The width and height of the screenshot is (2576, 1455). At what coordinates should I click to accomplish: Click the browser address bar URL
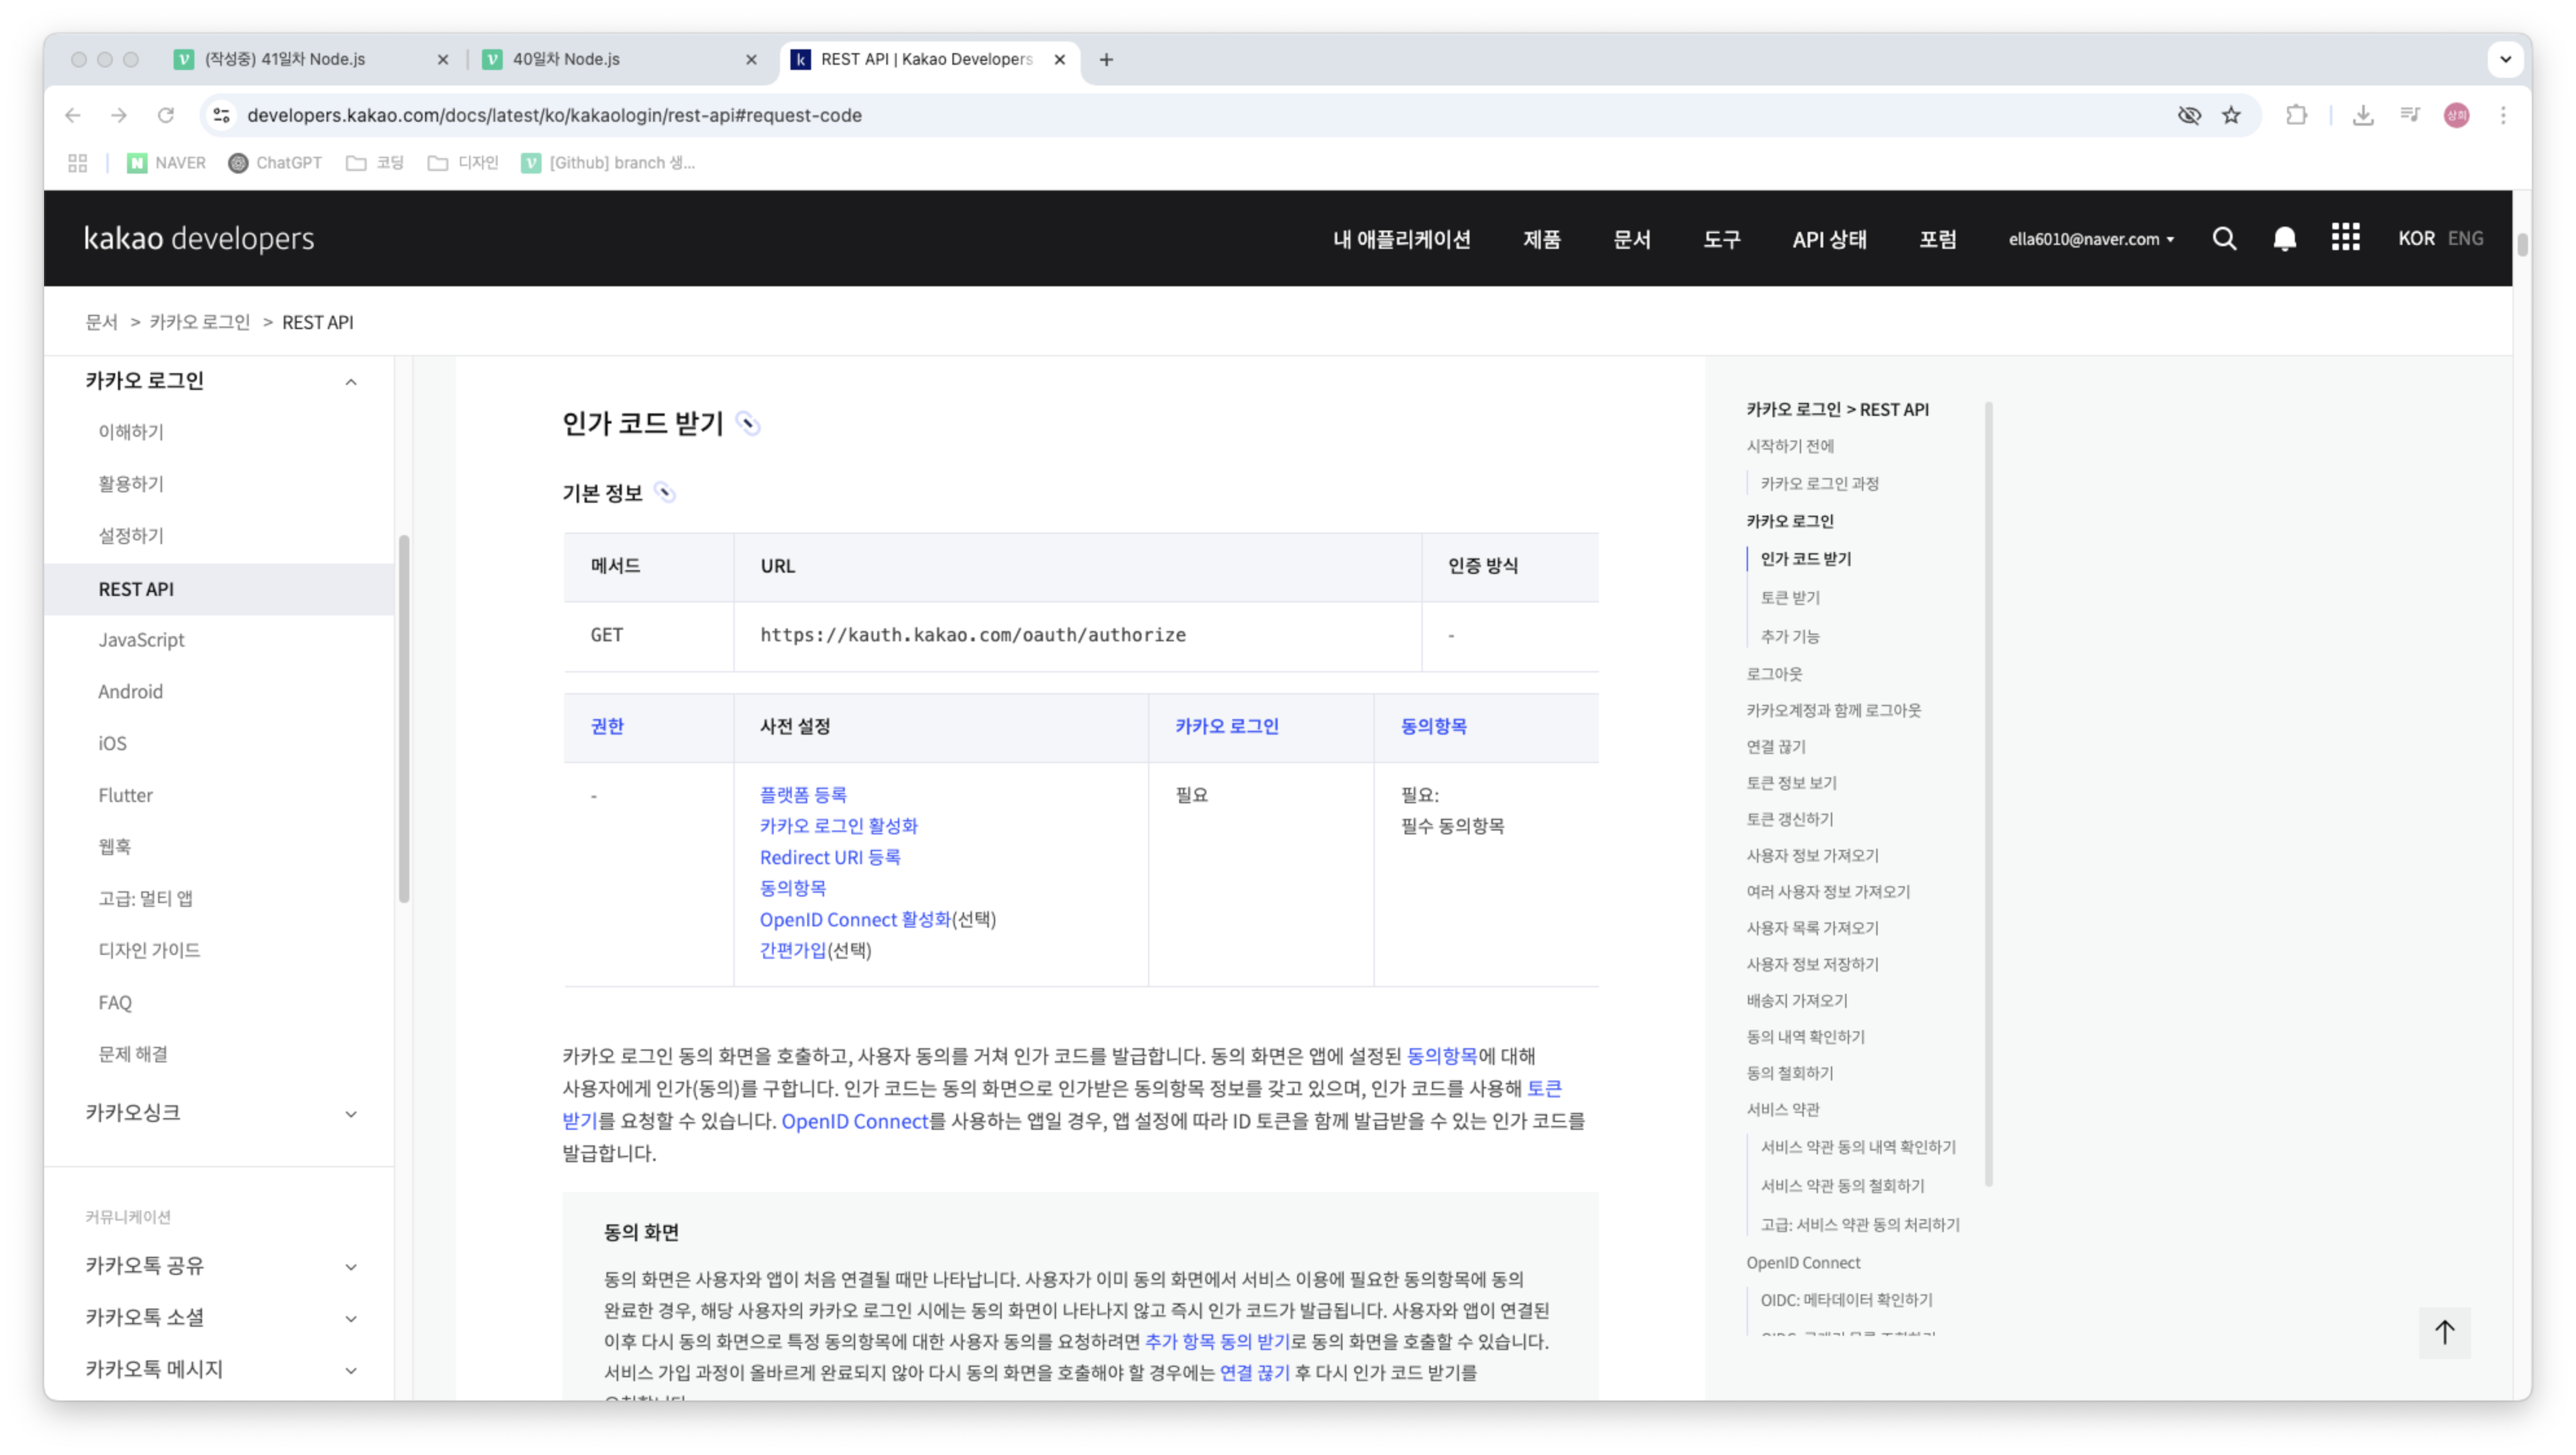[x=554, y=115]
